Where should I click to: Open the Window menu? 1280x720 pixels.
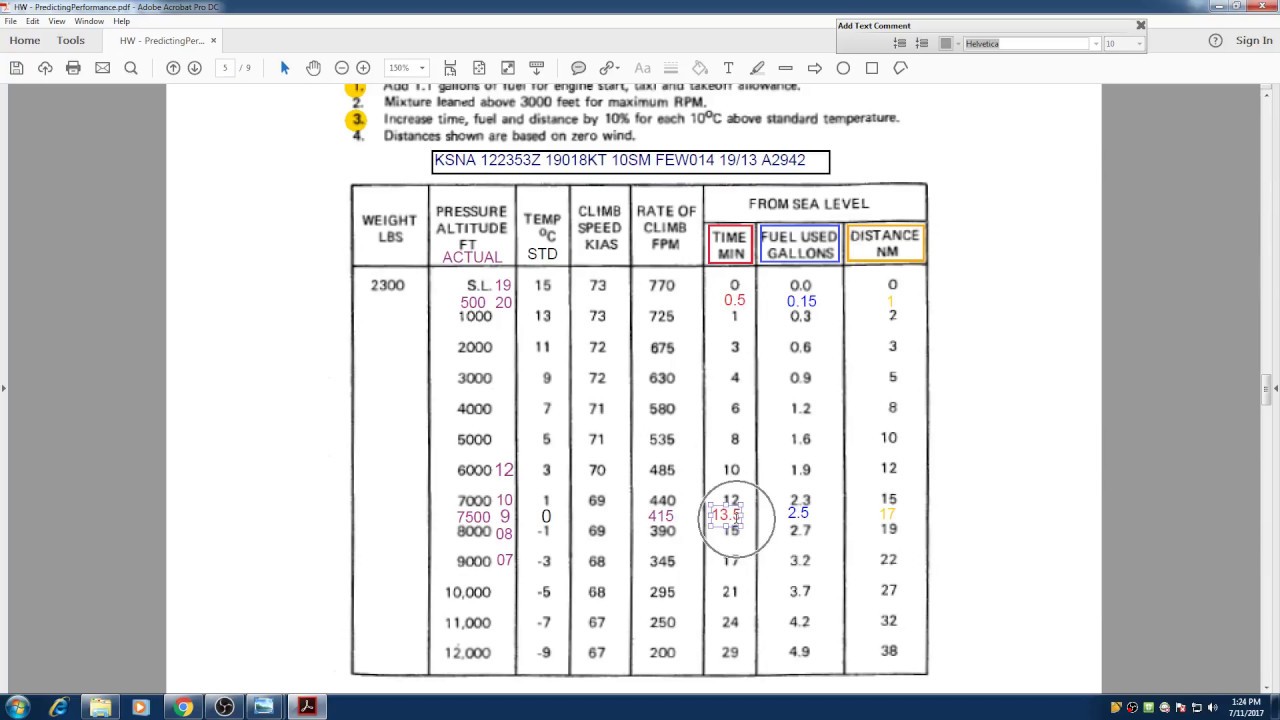89,21
